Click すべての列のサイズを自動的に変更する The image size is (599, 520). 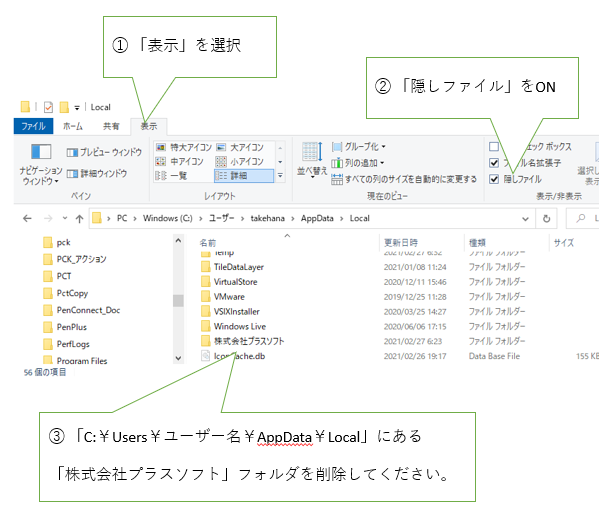pyautogui.click(x=404, y=179)
